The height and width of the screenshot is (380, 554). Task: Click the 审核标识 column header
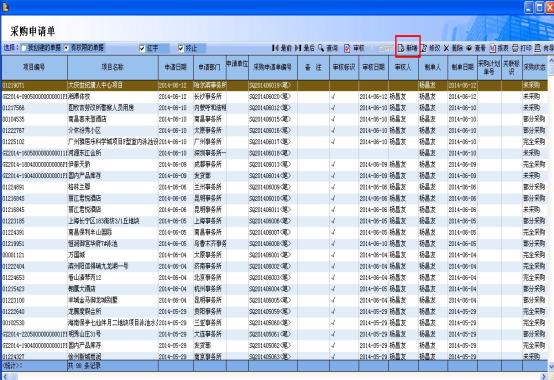pos(344,67)
